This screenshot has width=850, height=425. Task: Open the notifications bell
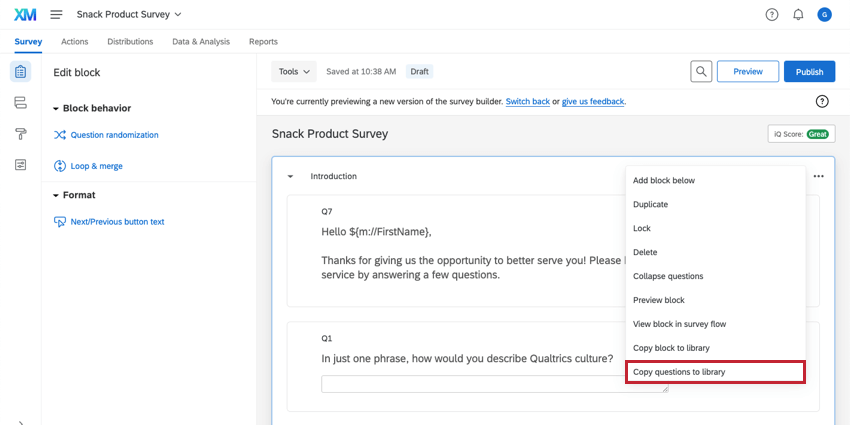[x=798, y=15]
